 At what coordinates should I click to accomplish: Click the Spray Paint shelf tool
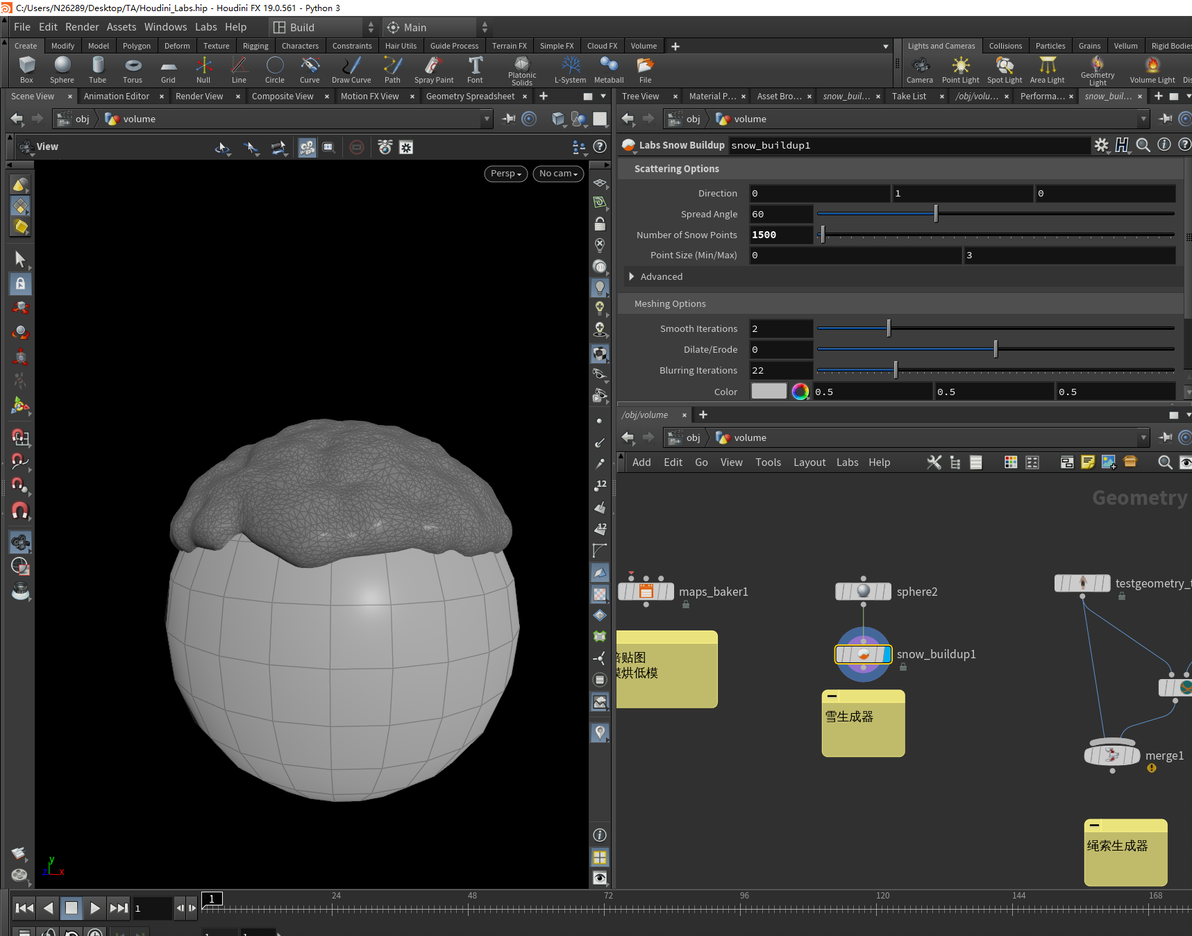tap(433, 68)
